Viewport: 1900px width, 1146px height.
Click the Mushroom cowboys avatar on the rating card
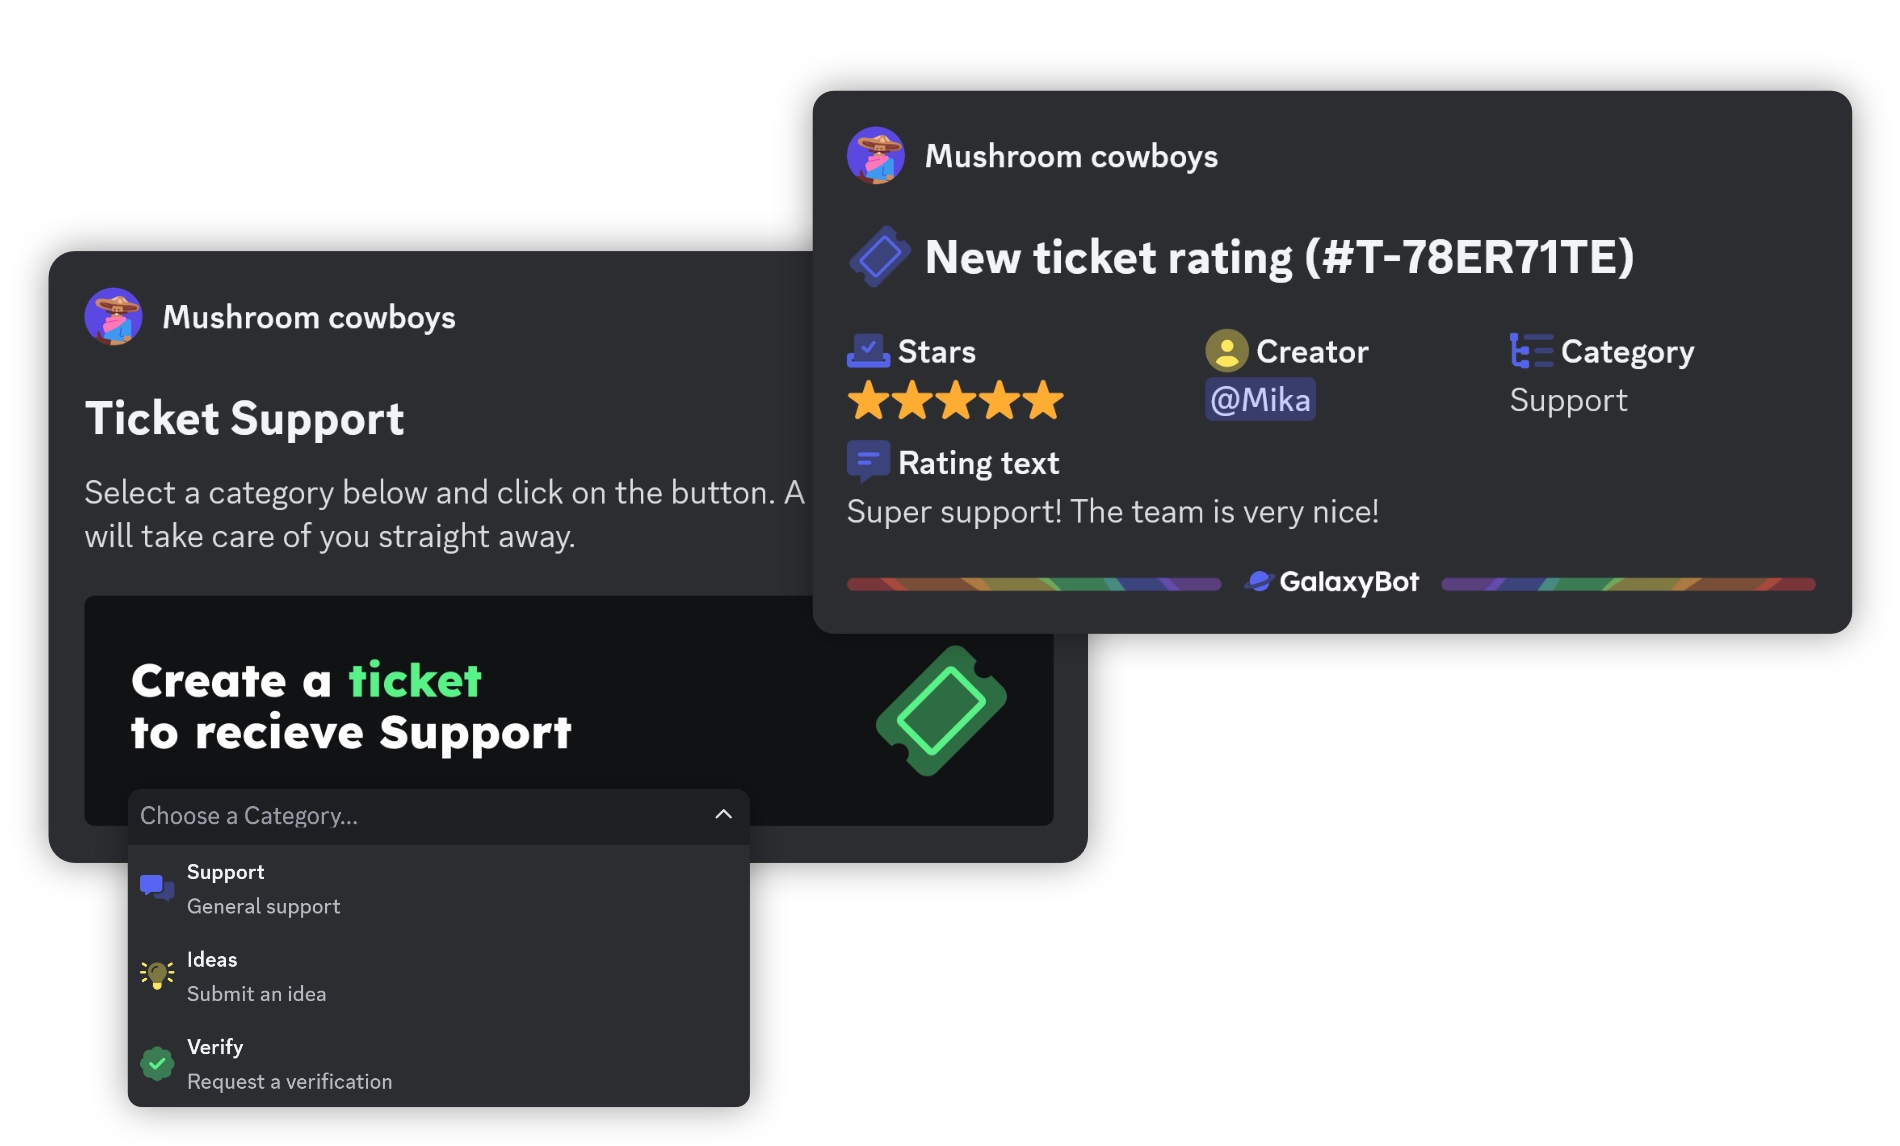pyautogui.click(x=878, y=155)
